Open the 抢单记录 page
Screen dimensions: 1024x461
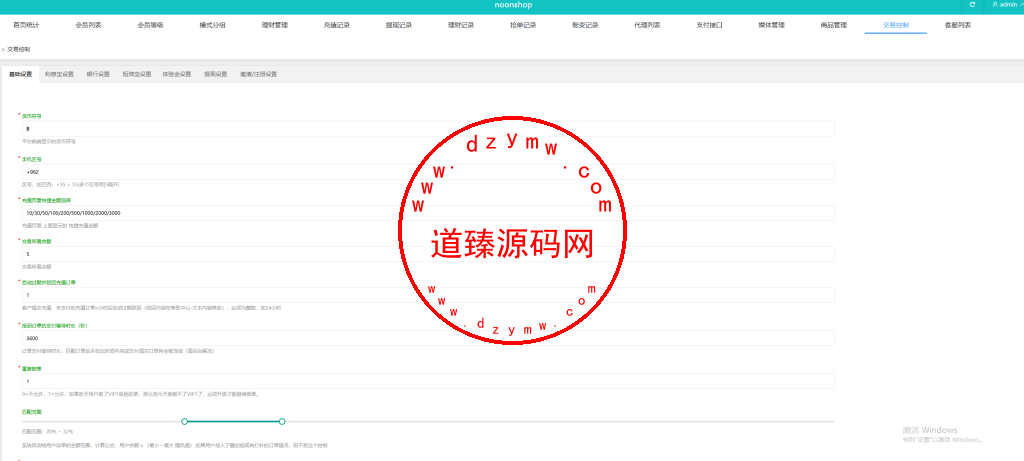(x=523, y=25)
